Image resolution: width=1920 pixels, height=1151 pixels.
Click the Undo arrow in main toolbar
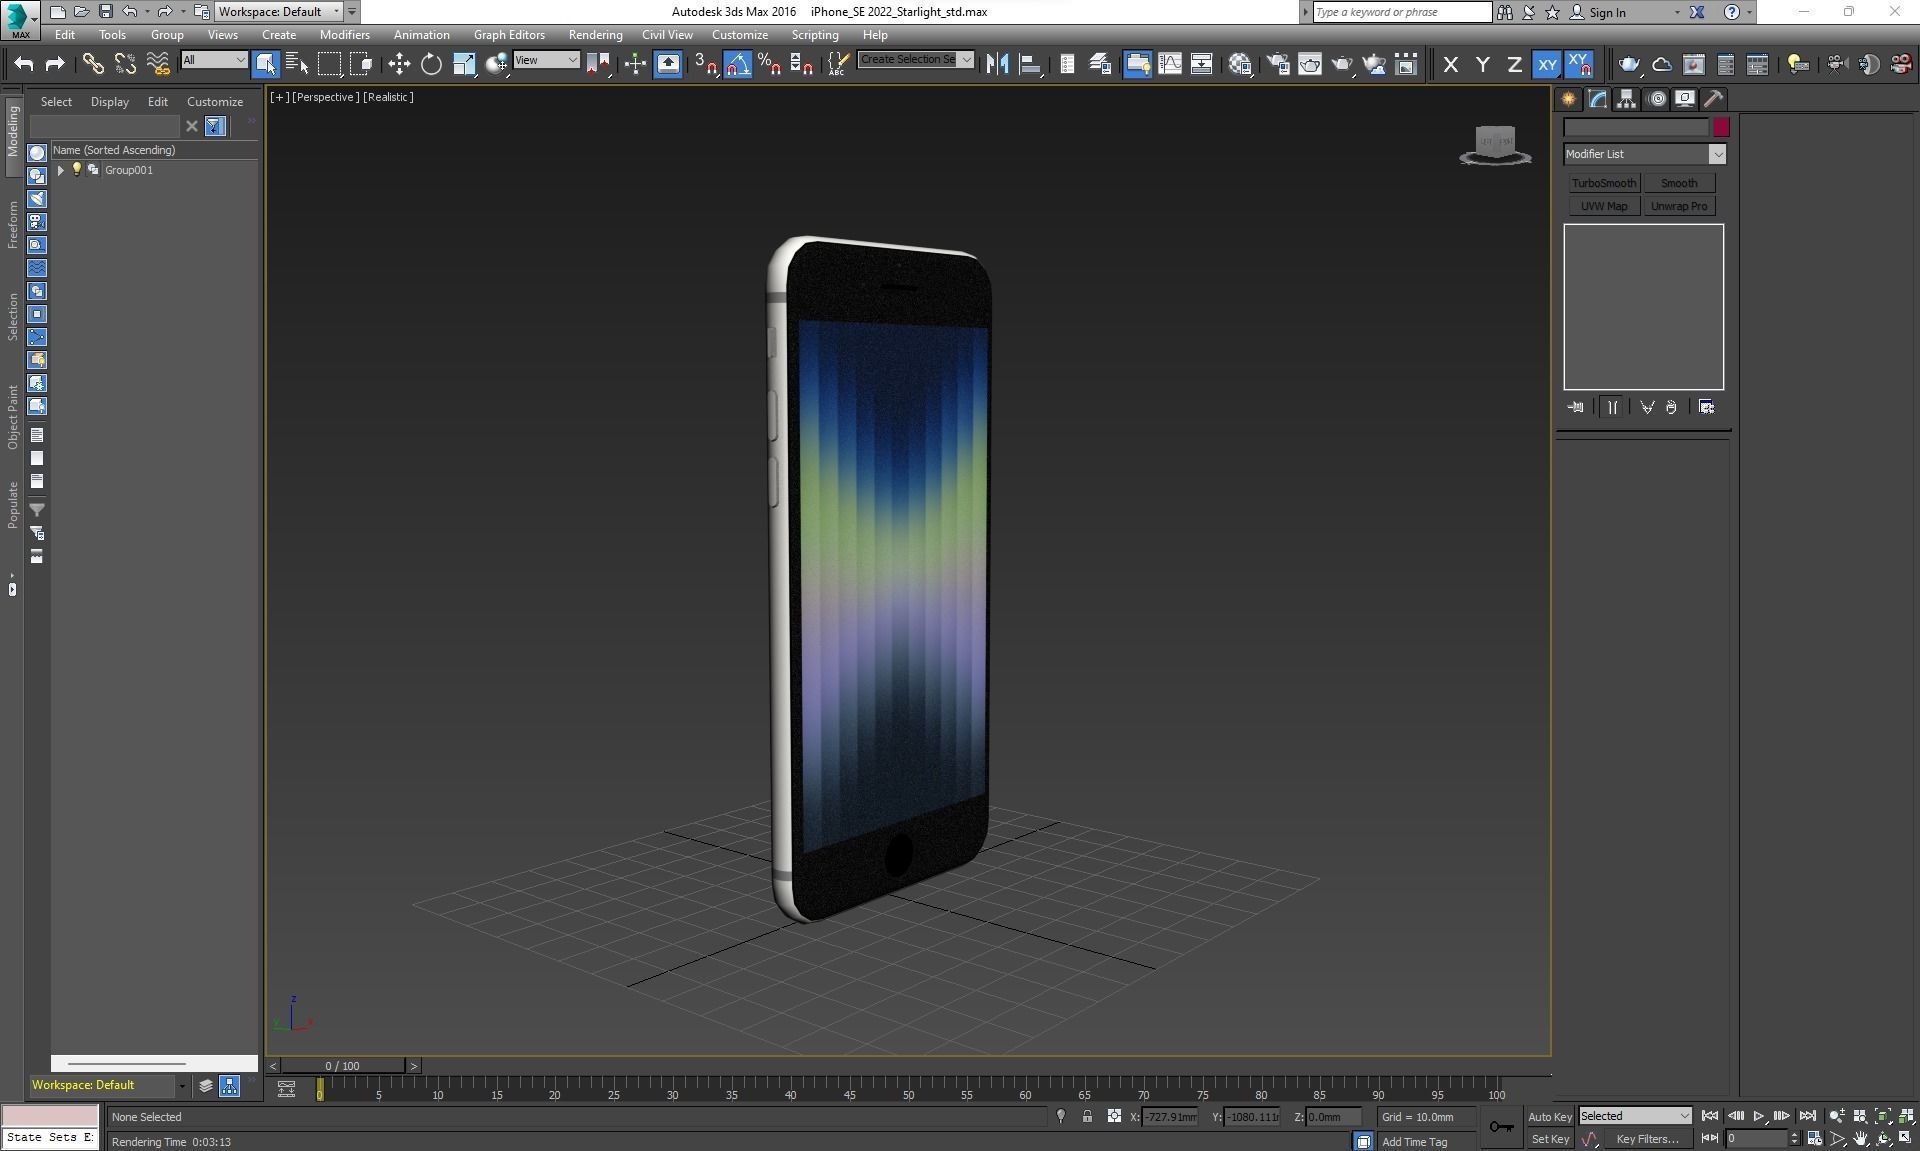[x=24, y=64]
